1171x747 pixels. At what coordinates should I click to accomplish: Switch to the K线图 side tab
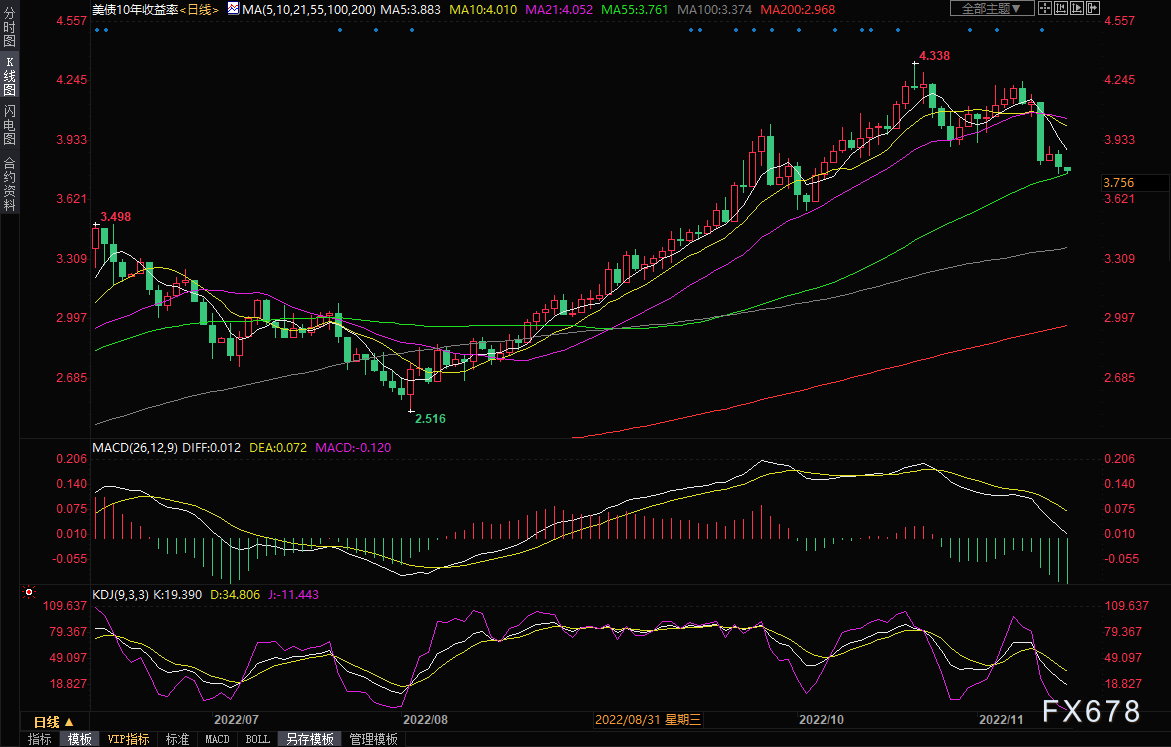click(x=10, y=76)
